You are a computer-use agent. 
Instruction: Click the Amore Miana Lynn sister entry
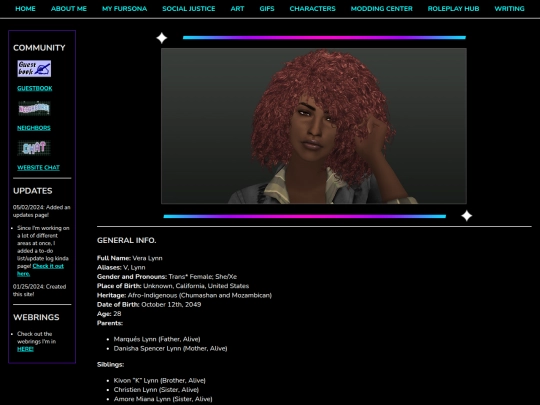(163, 399)
